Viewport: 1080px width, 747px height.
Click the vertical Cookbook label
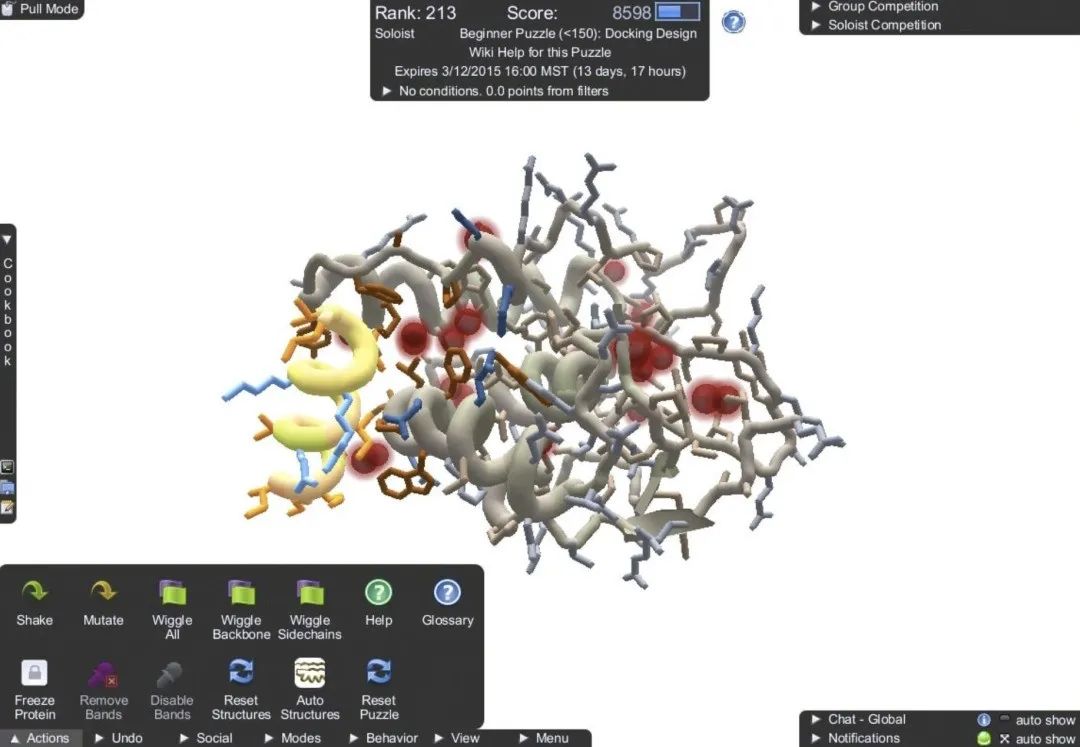point(8,312)
